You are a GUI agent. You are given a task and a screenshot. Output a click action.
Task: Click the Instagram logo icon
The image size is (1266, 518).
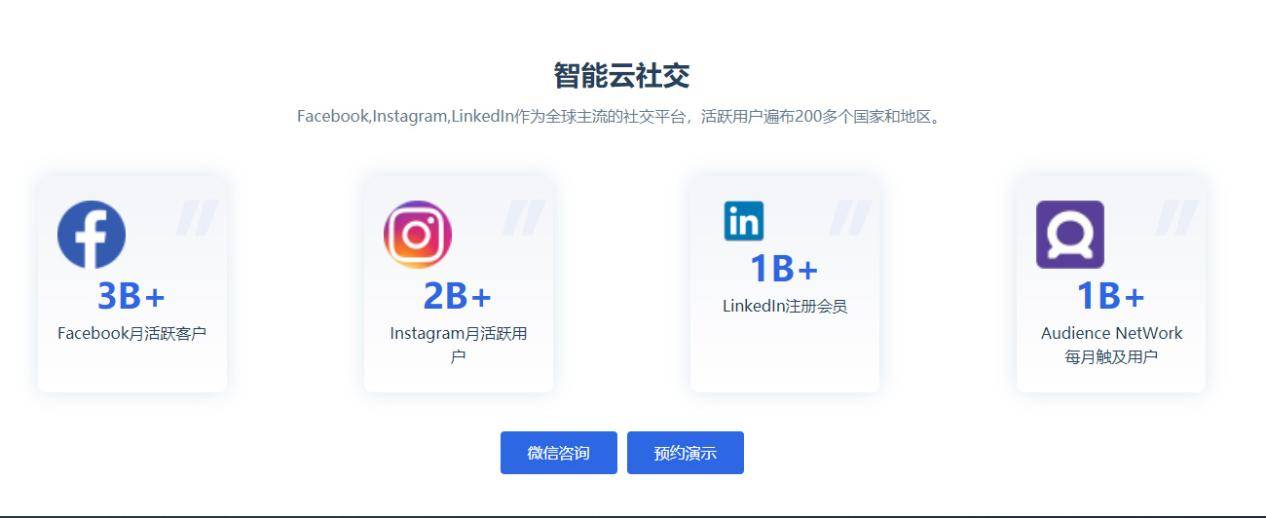[x=418, y=235]
